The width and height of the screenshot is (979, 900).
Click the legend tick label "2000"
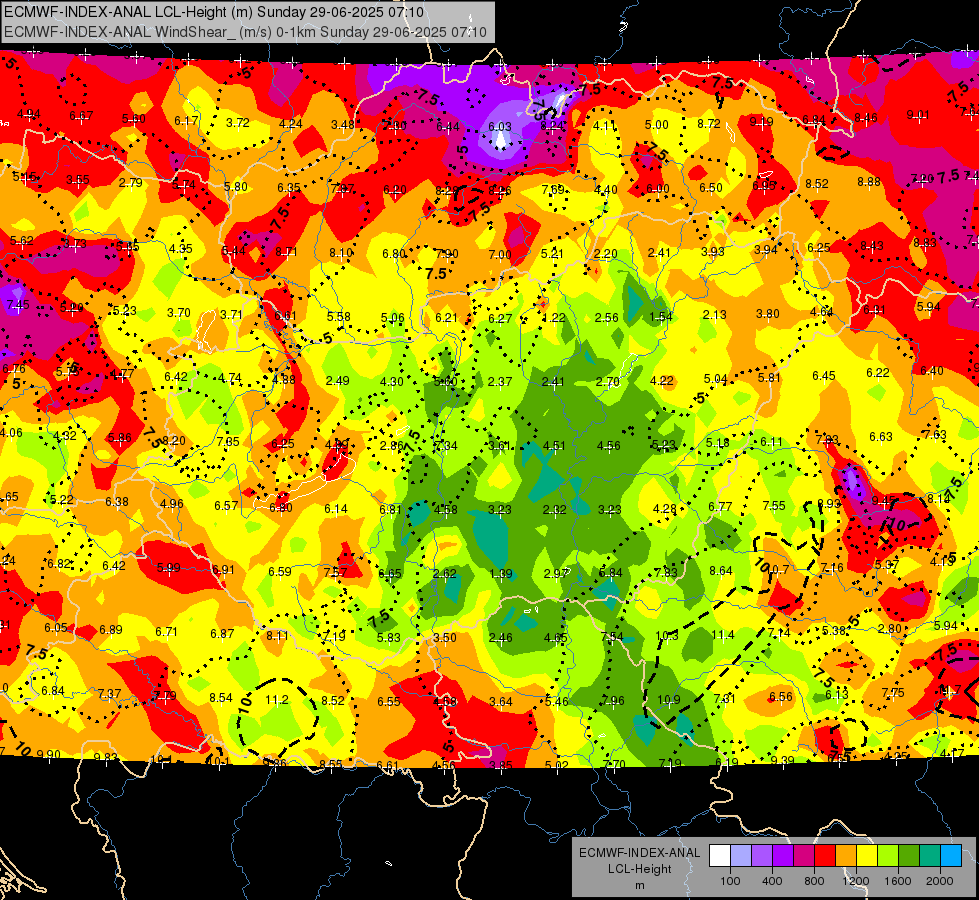[940, 881]
